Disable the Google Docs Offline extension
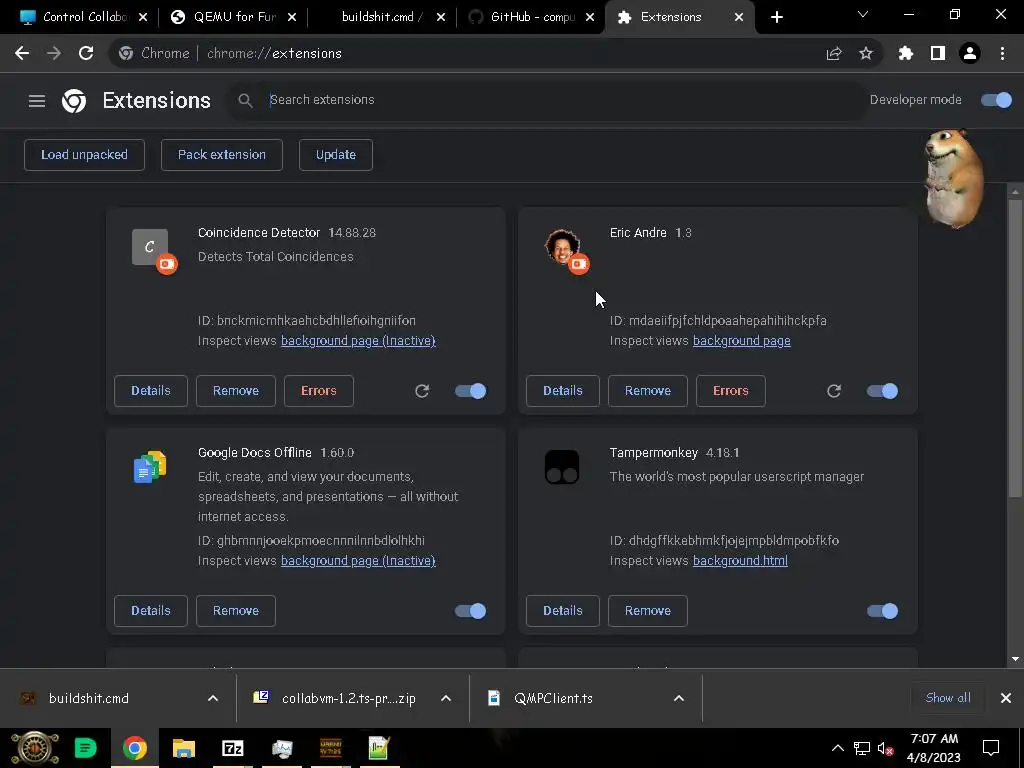The width and height of the screenshot is (1024, 768). [470, 611]
